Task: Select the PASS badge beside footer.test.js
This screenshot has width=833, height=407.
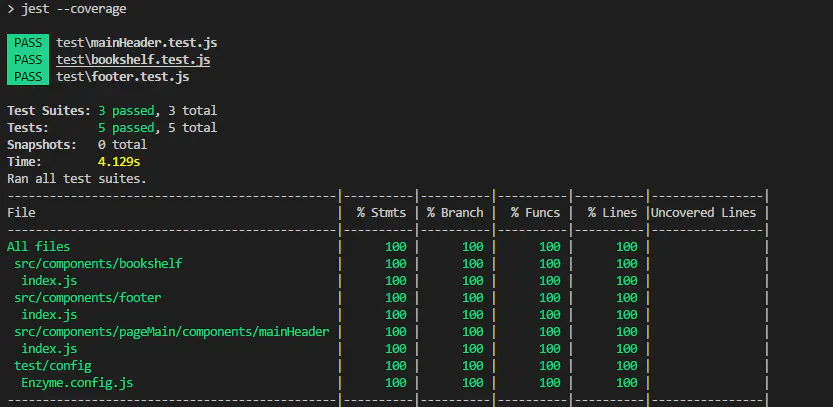Action: pyautogui.click(x=28, y=77)
